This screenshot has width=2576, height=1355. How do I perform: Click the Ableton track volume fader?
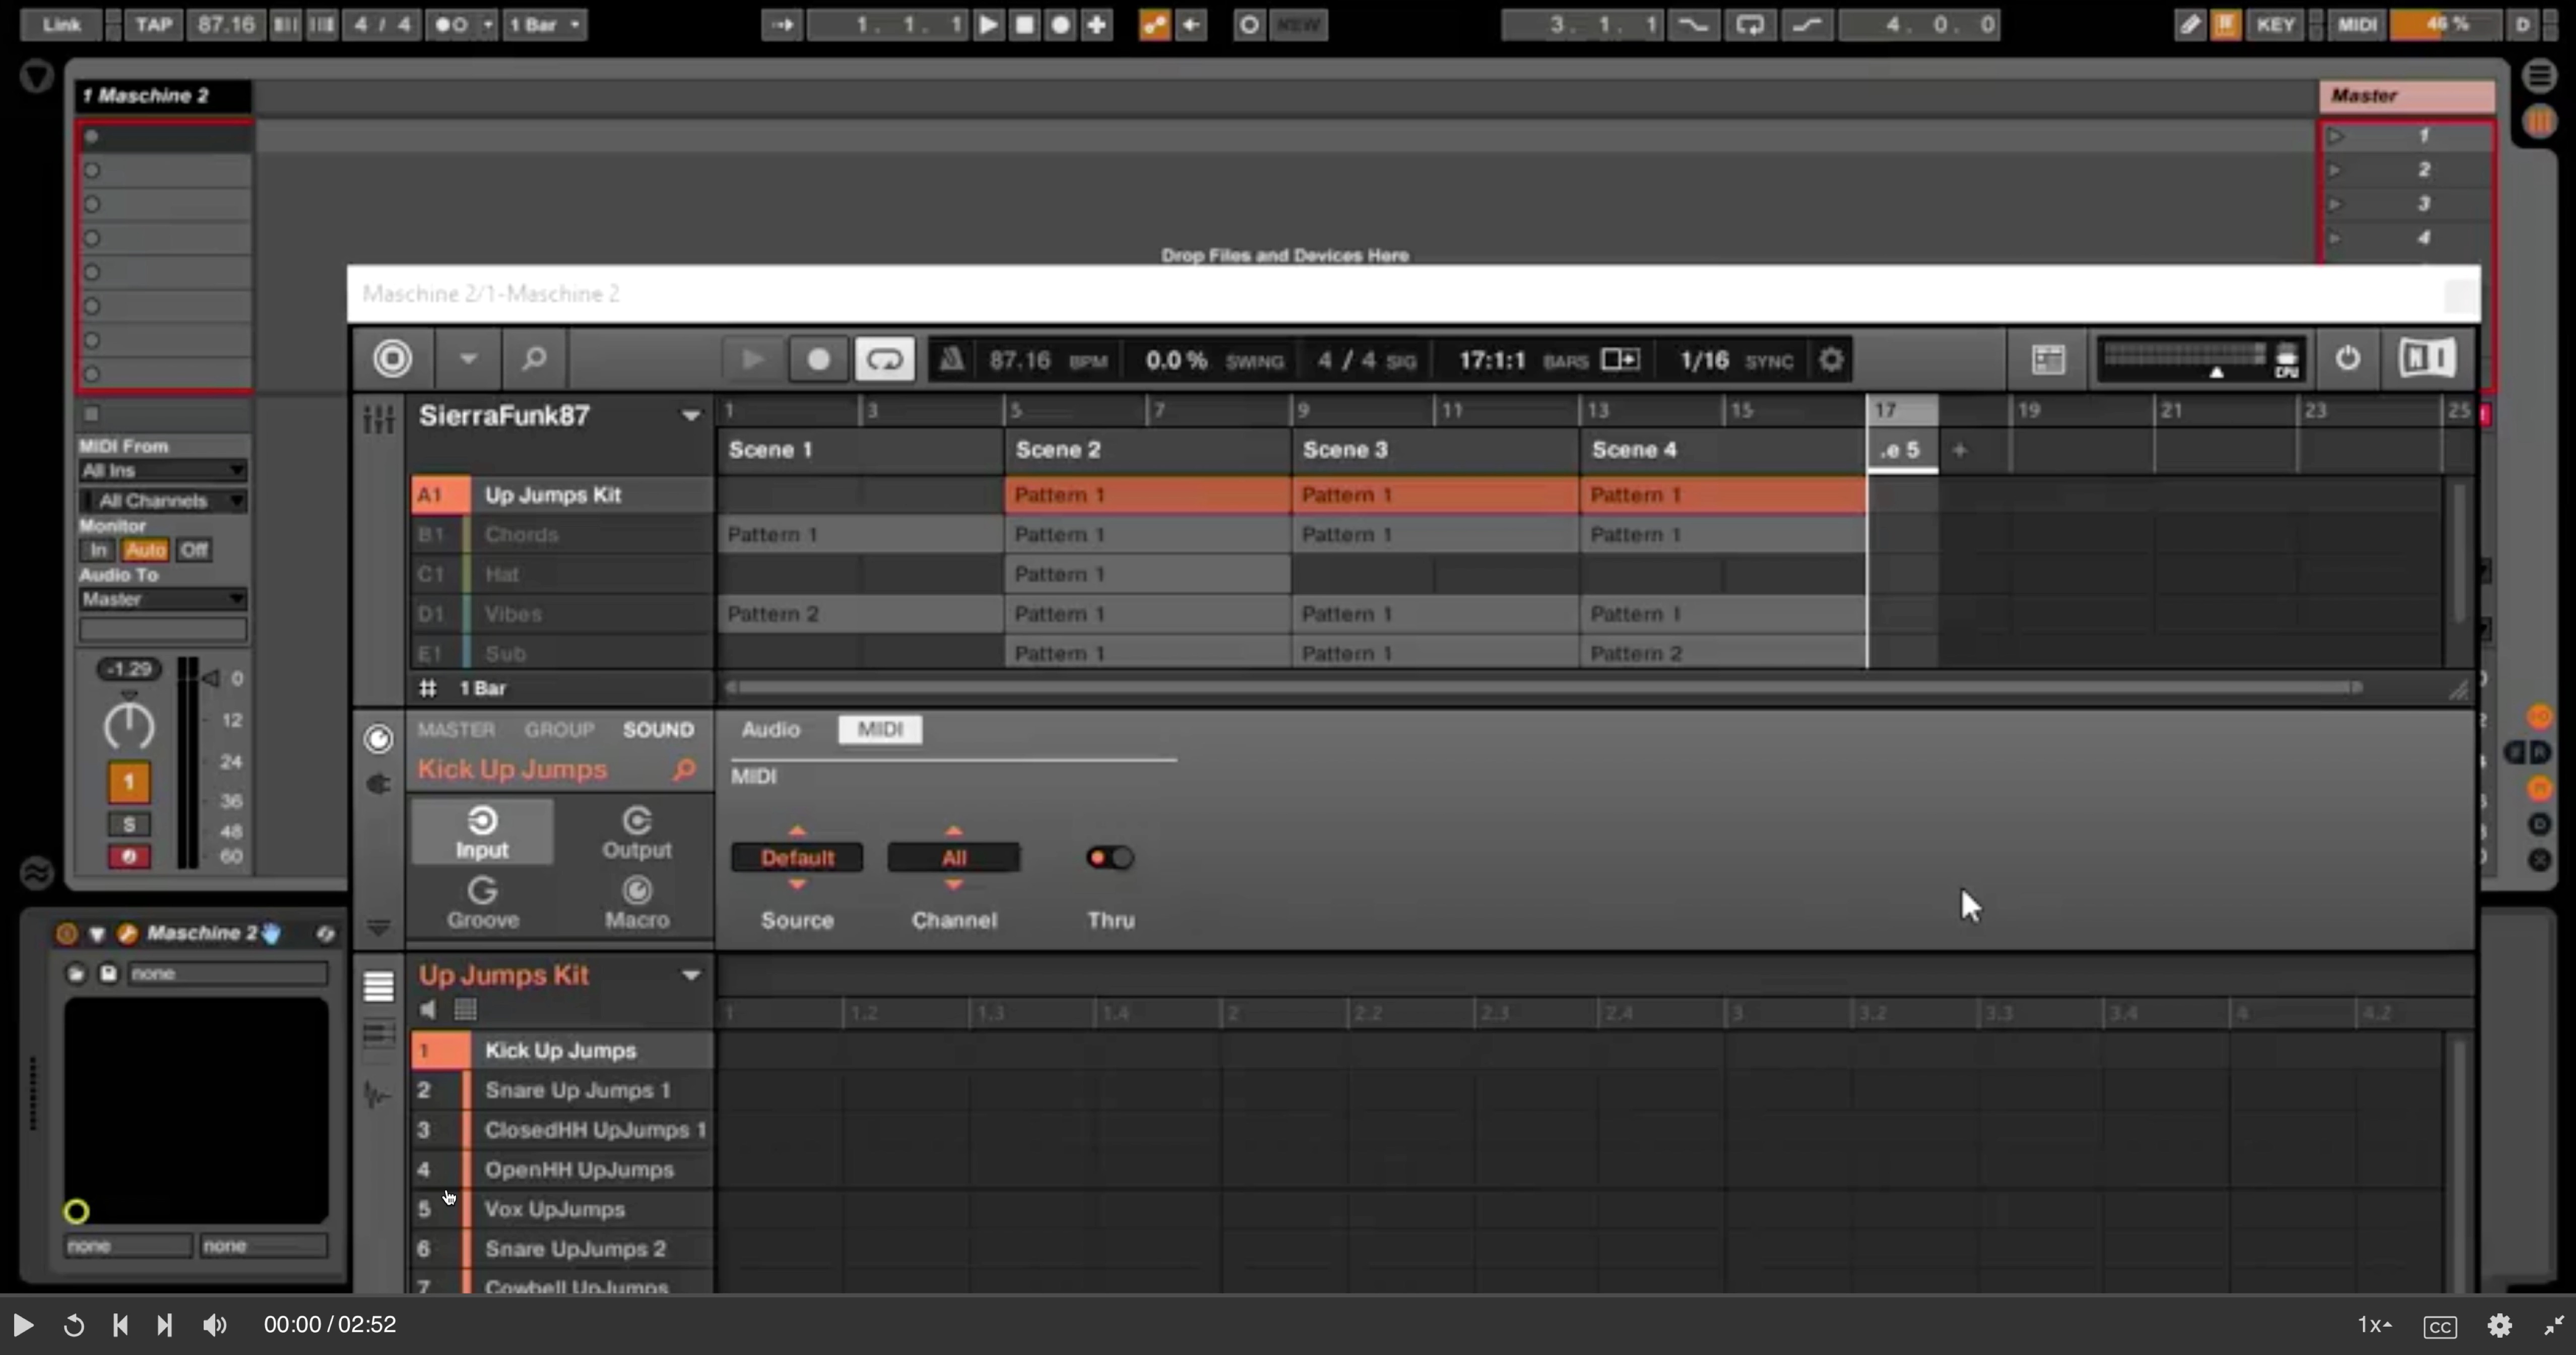click(x=210, y=679)
